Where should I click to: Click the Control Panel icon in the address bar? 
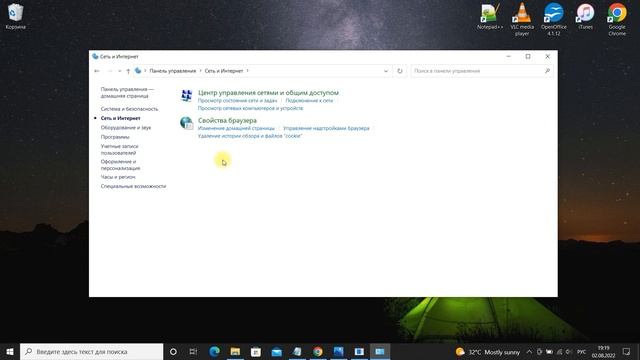(138, 71)
